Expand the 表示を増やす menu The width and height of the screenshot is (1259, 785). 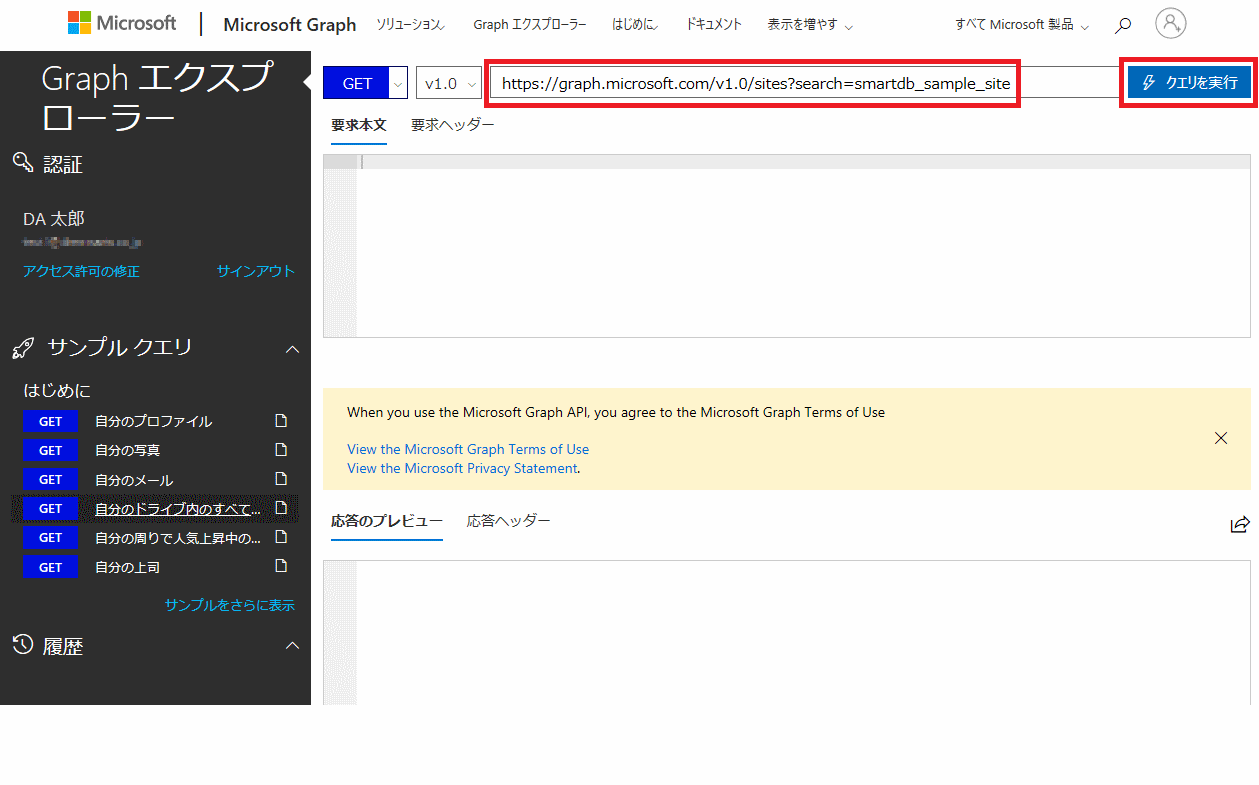point(810,24)
